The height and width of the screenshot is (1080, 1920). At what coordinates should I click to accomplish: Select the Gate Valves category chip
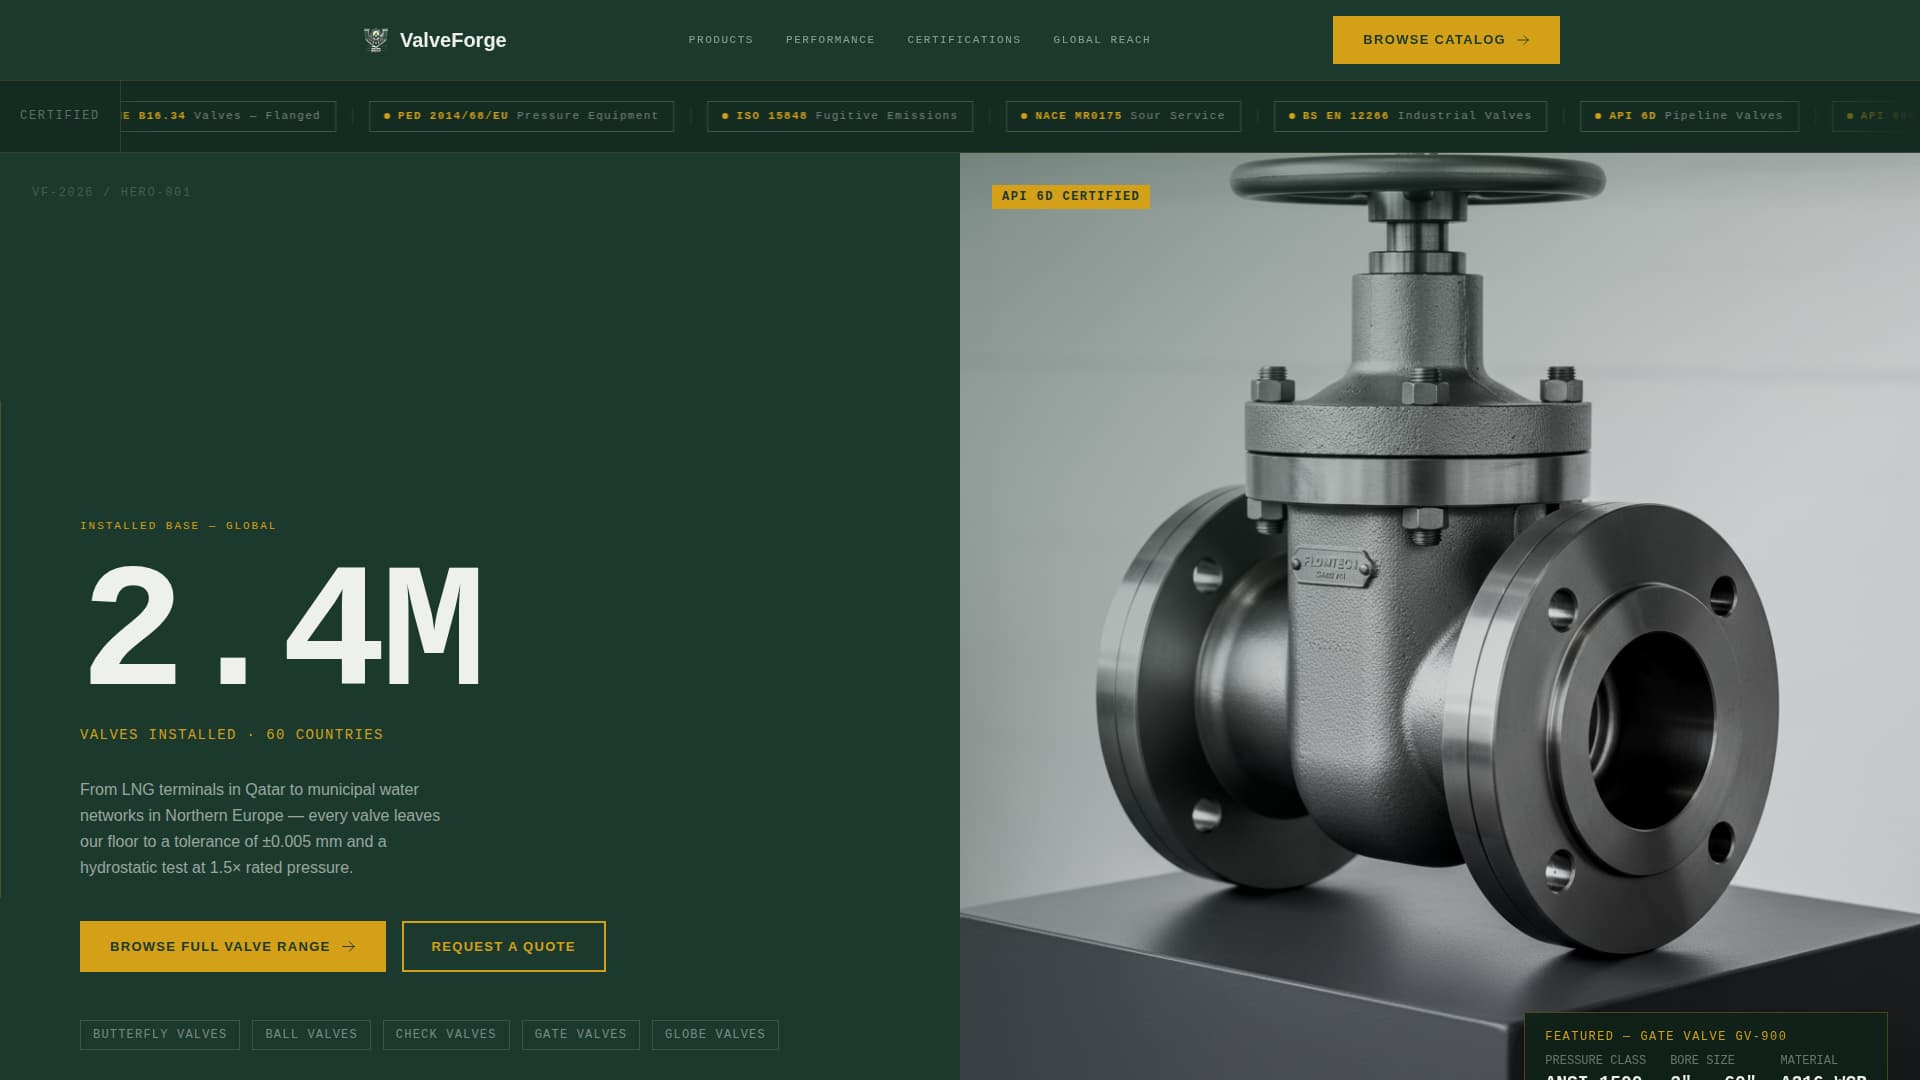[x=580, y=1035]
